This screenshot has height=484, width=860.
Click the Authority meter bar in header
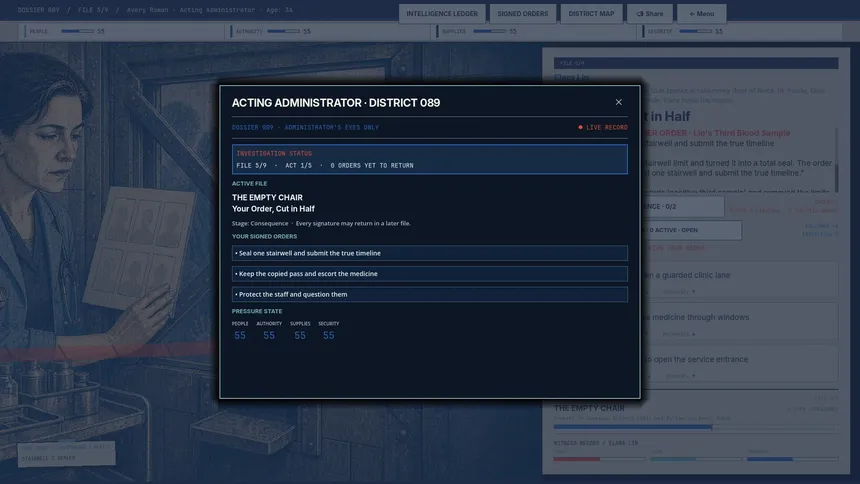point(283,31)
